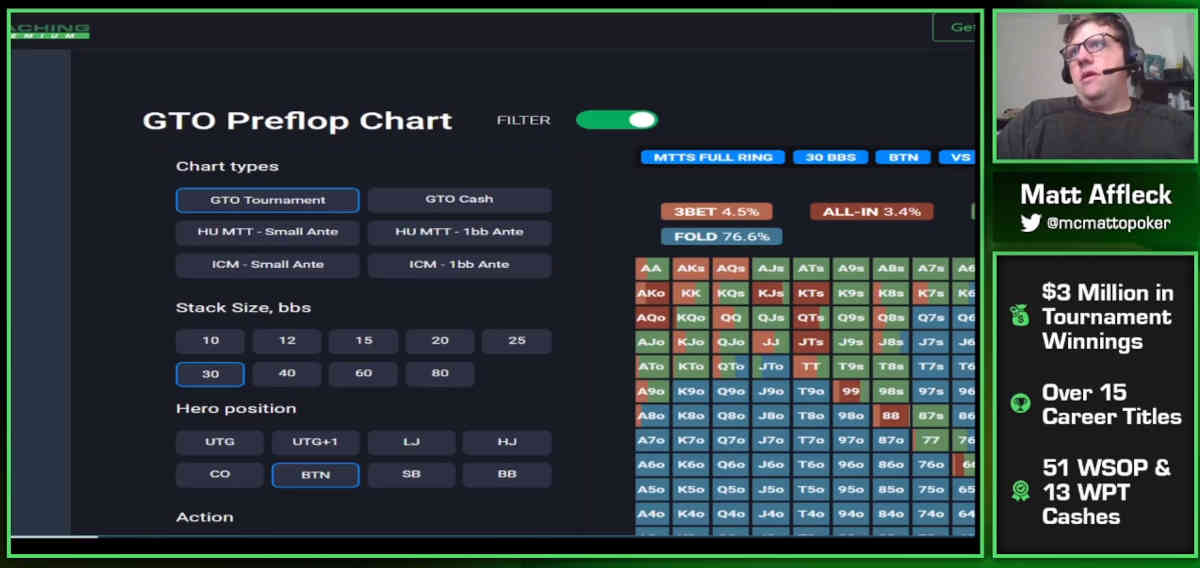Screen dimensions: 1200x568
Task: Choose BB hero position
Action: pyautogui.click(x=507, y=474)
